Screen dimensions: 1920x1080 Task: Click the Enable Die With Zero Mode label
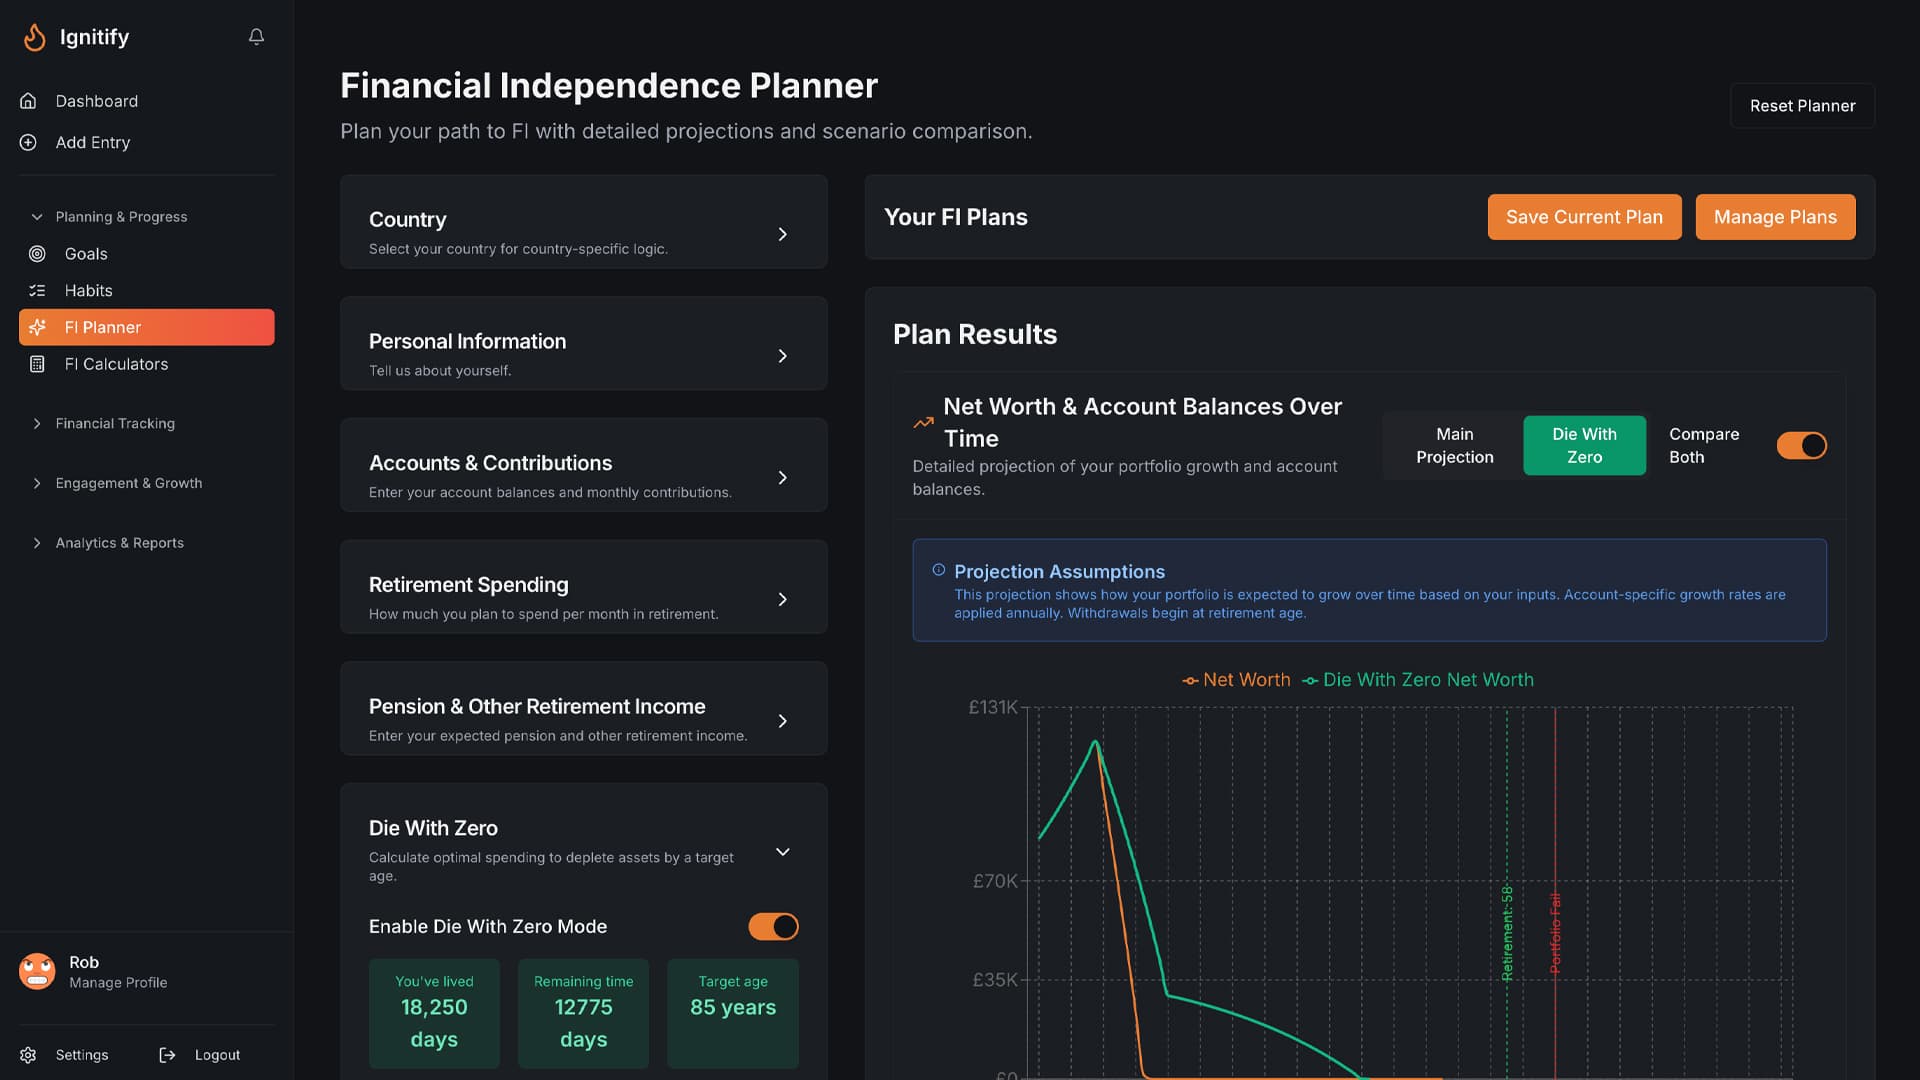[x=487, y=927]
